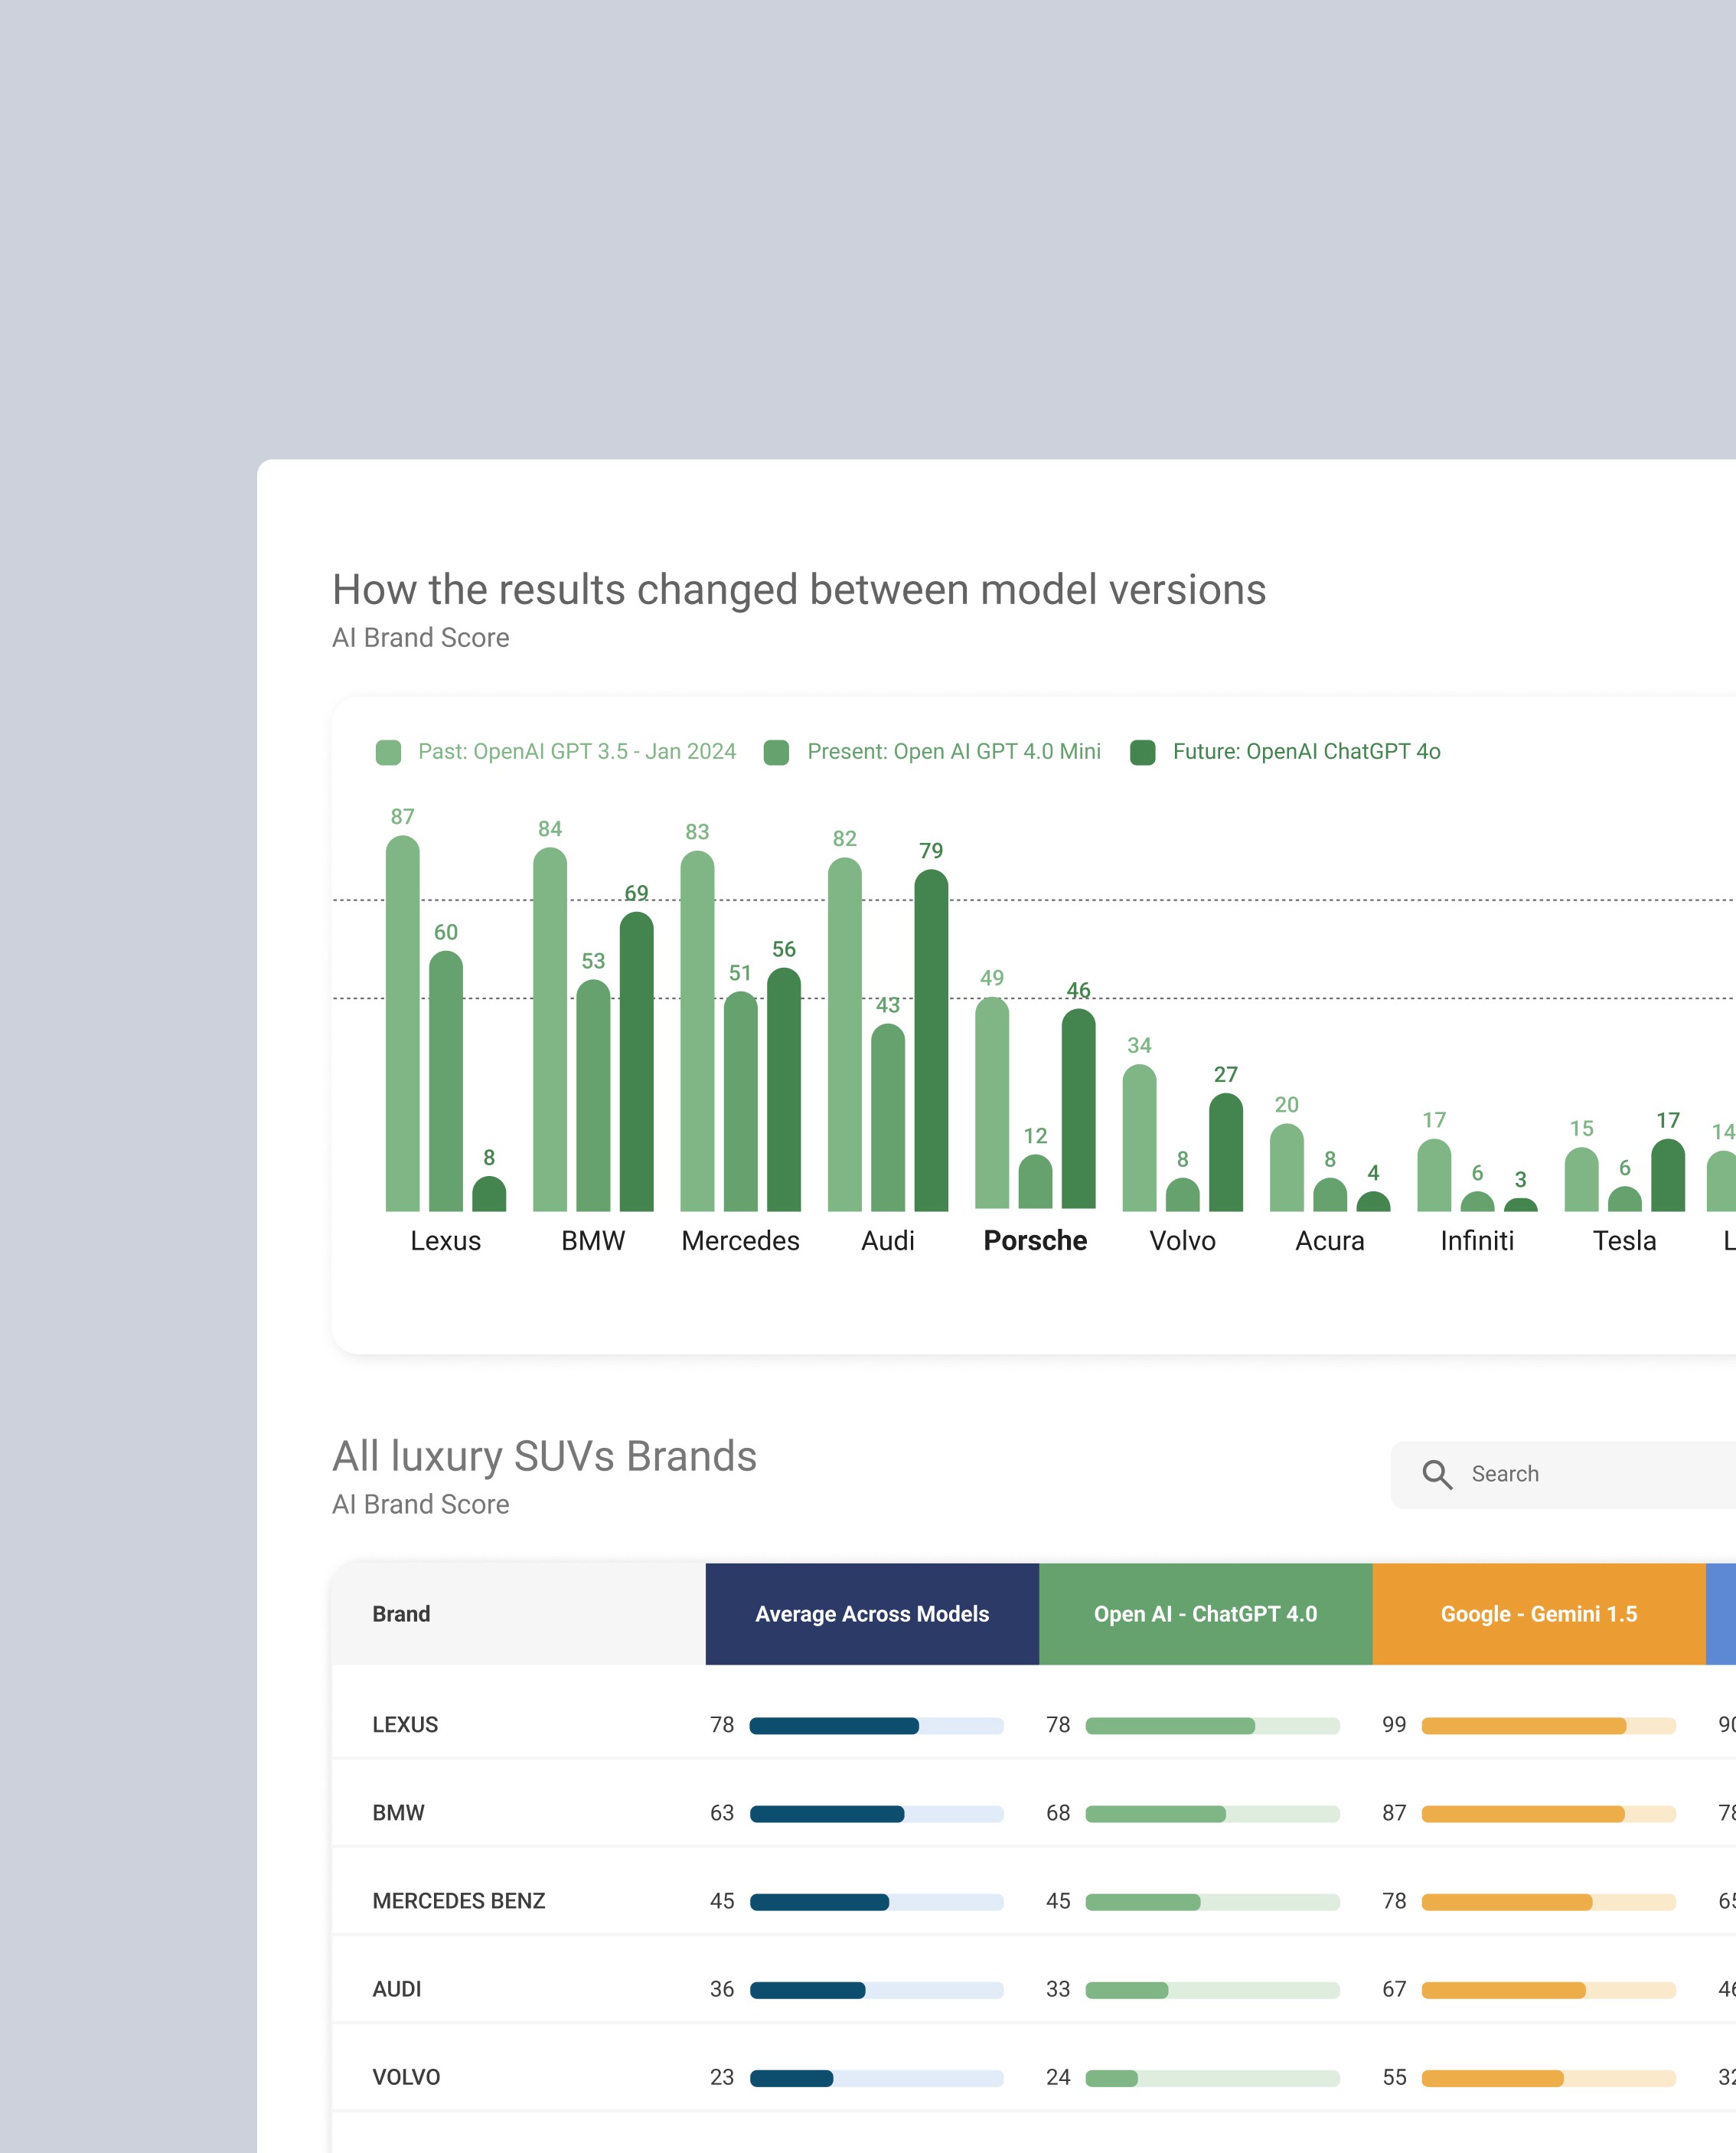Screen dimensions: 1736x2153
Task: Toggle Present GPT 4.0 Mini legend swatch
Action: click(x=776, y=752)
